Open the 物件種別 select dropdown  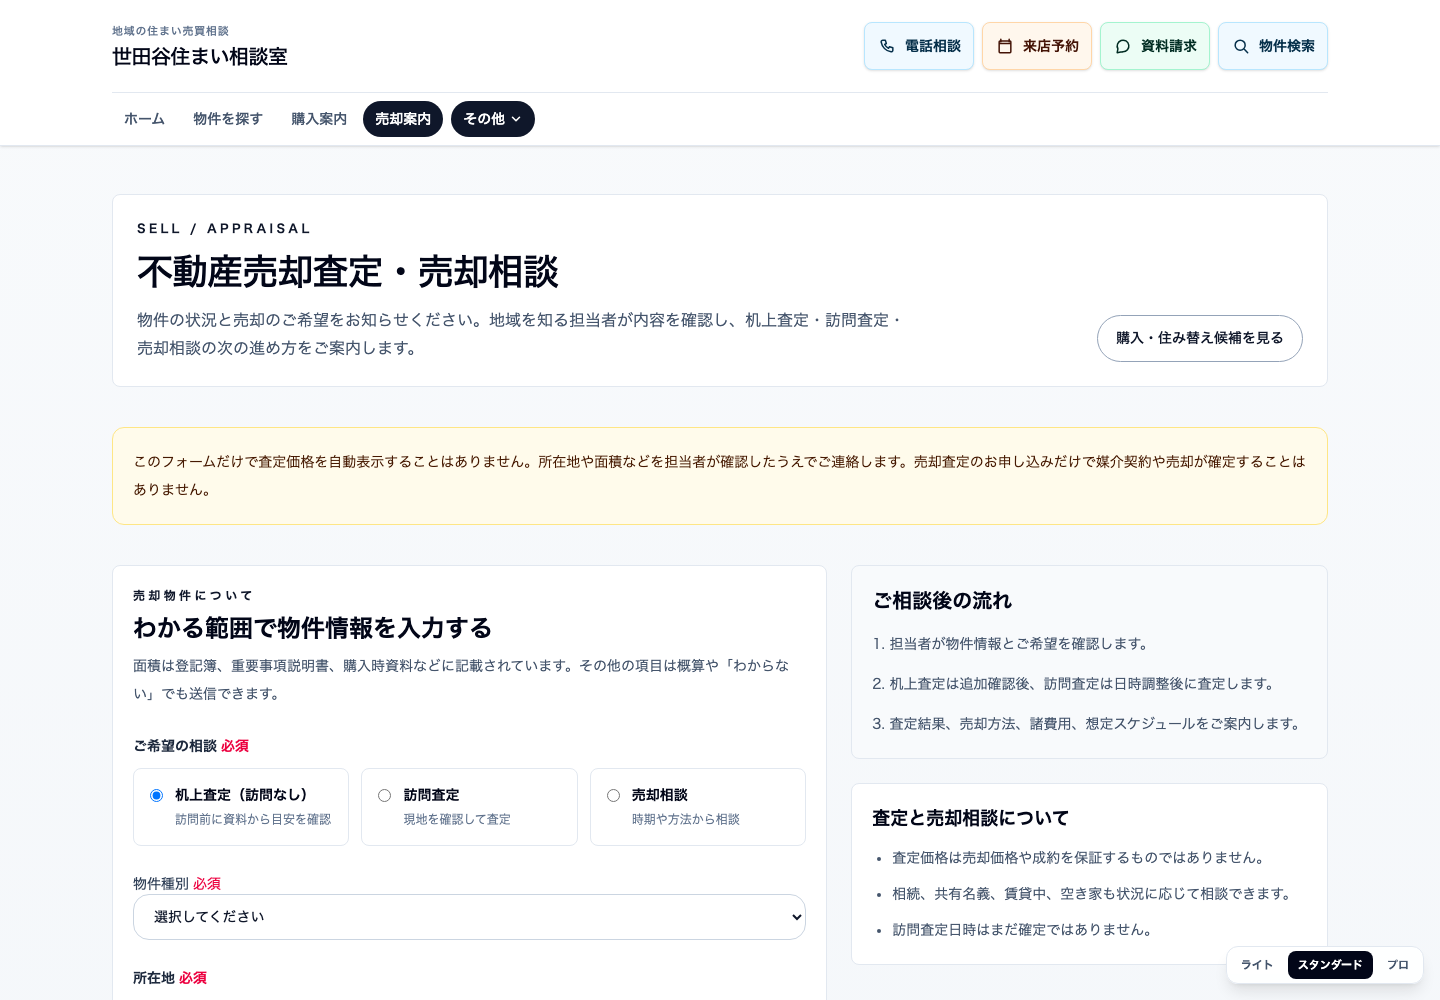pyautogui.click(x=469, y=917)
